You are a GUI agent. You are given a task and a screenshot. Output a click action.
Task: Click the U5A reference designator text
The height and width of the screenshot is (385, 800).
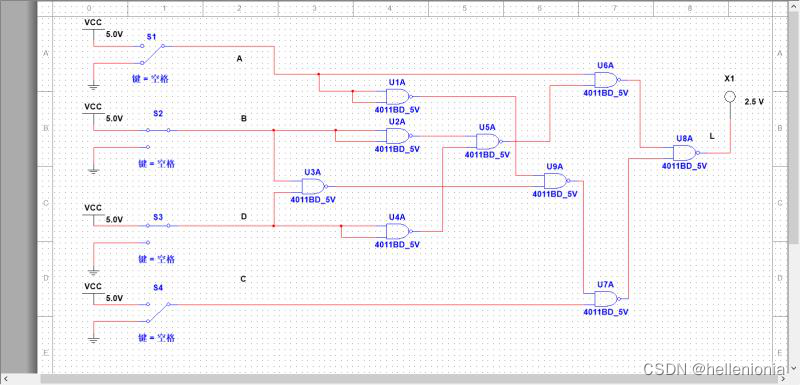(487, 127)
